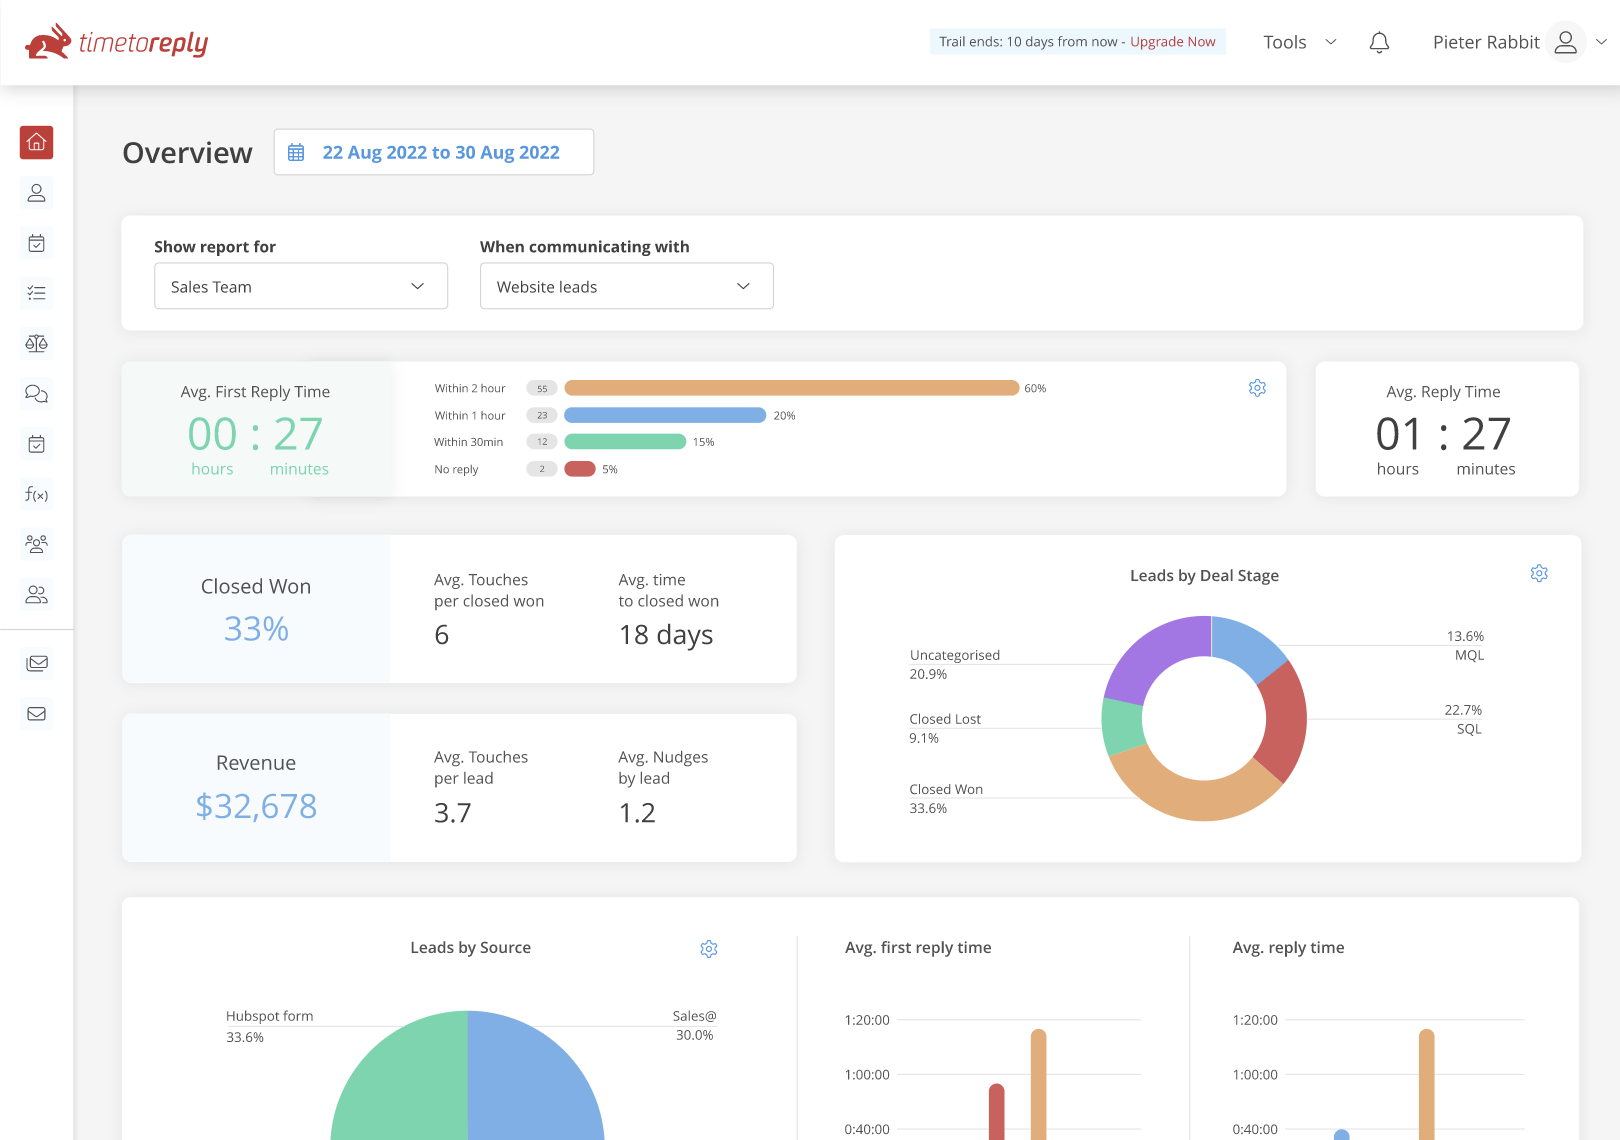Open the checklist tasks sidebar icon

(37, 293)
